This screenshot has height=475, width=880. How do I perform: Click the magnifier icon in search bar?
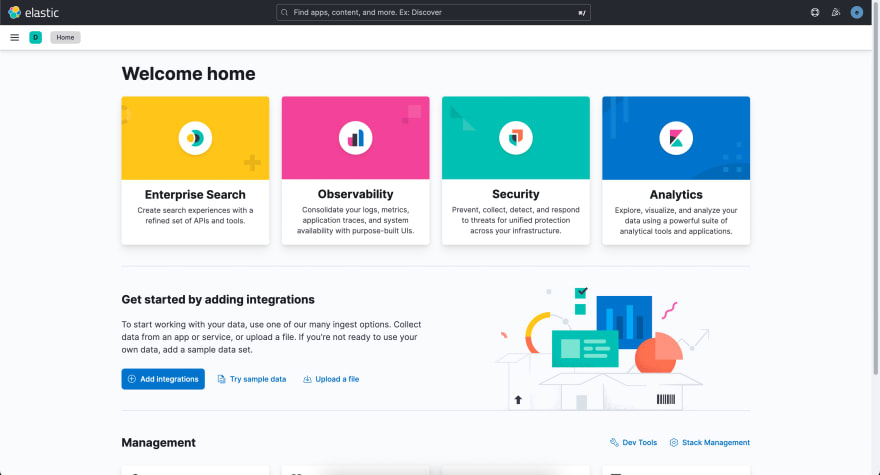pyautogui.click(x=285, y=12)
